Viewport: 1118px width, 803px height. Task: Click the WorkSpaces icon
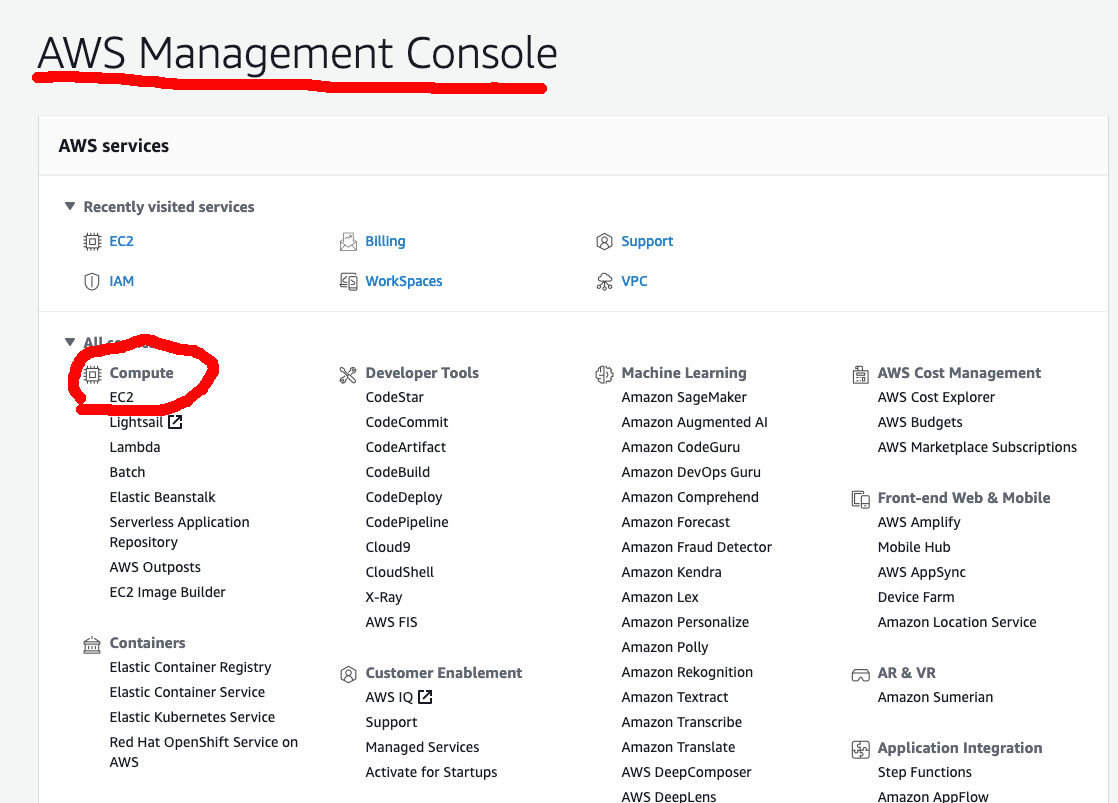point(348,281)
